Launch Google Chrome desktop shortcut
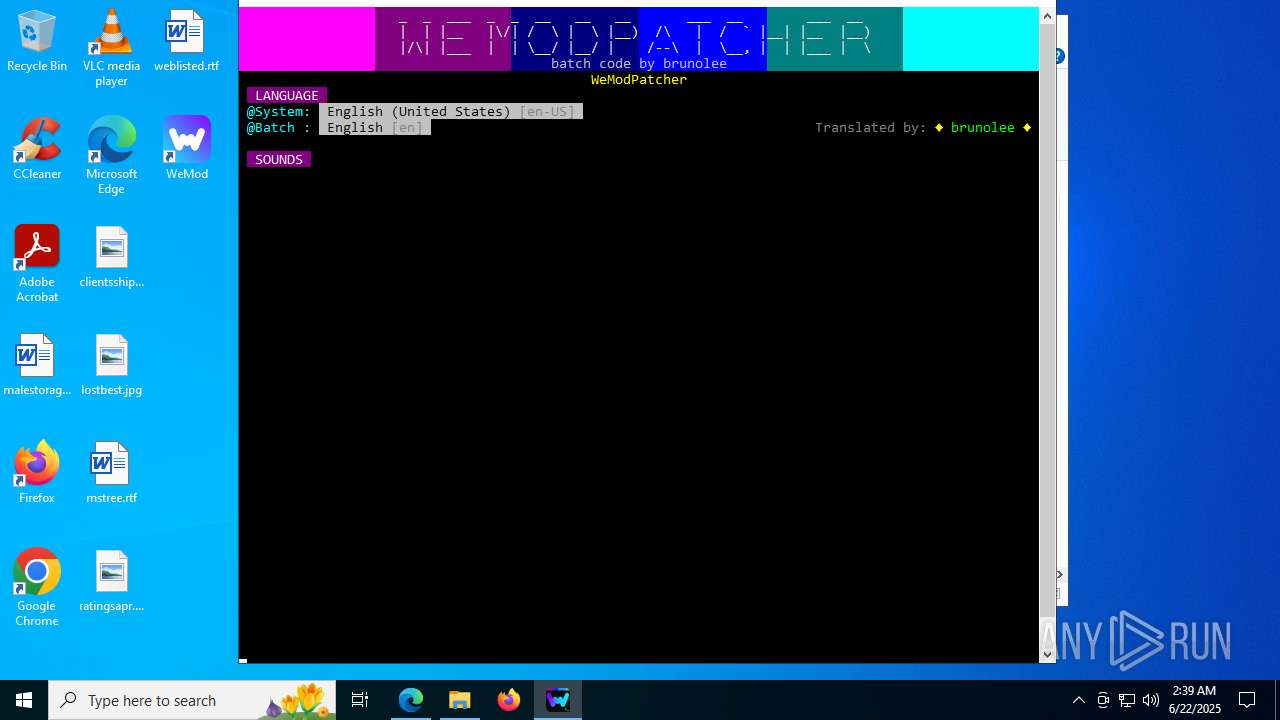This screenshot has height=720, width=1280. tap(37, 589)
